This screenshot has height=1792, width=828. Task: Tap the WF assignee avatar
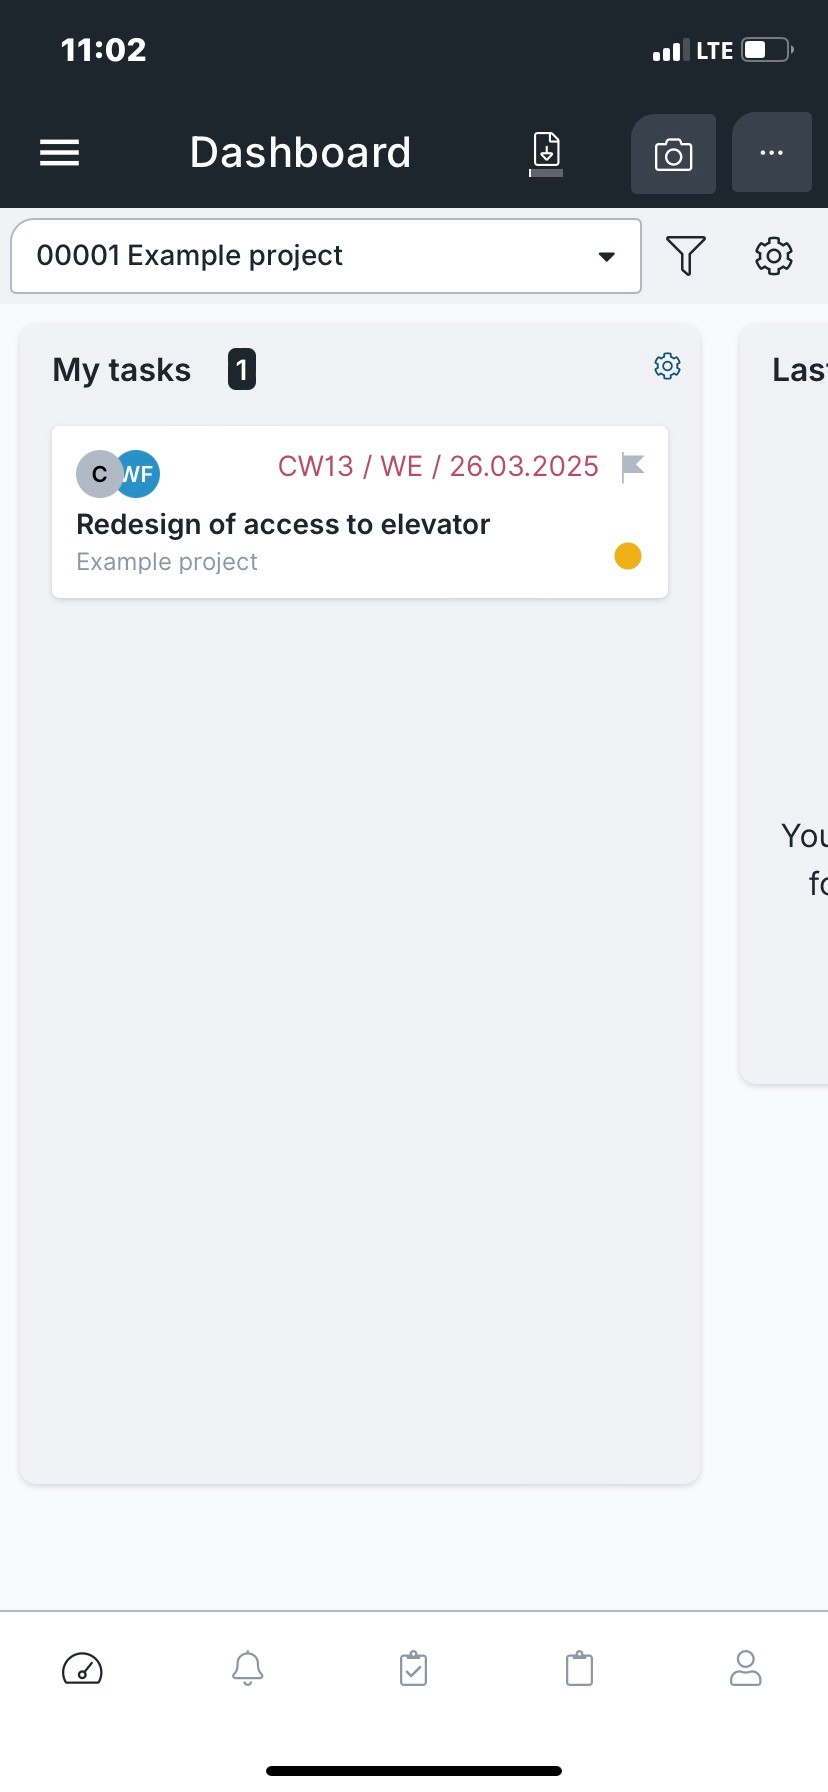pos(139,474)
